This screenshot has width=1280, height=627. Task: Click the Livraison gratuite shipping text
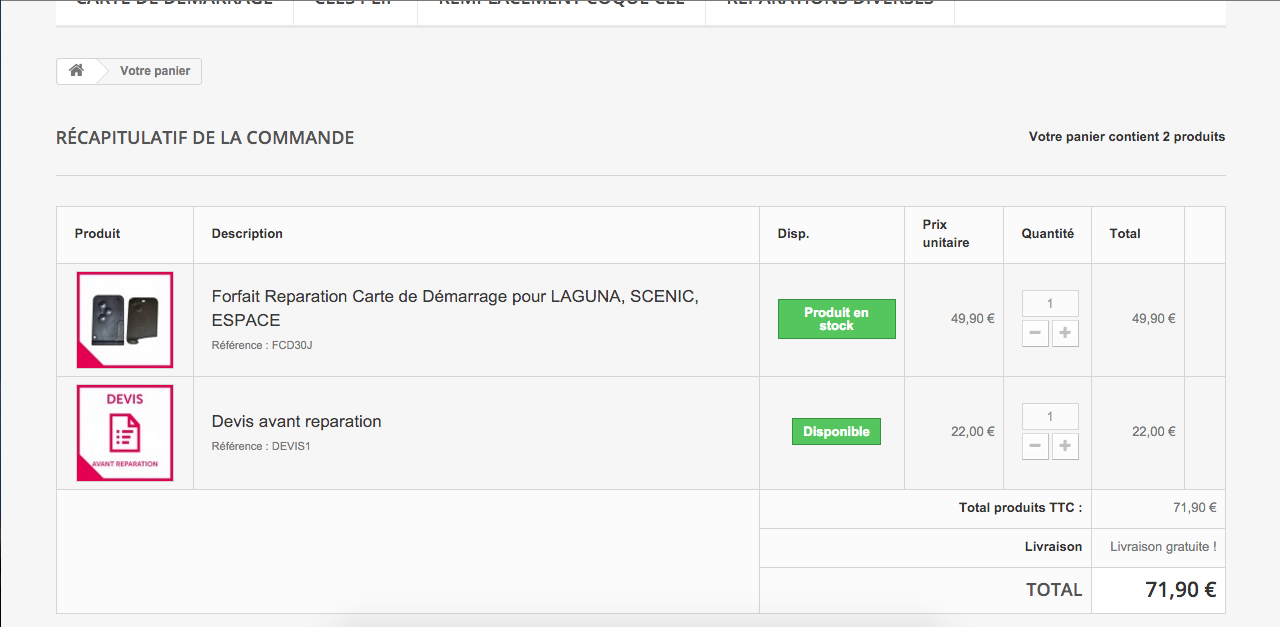click(x=1163, y=547)
